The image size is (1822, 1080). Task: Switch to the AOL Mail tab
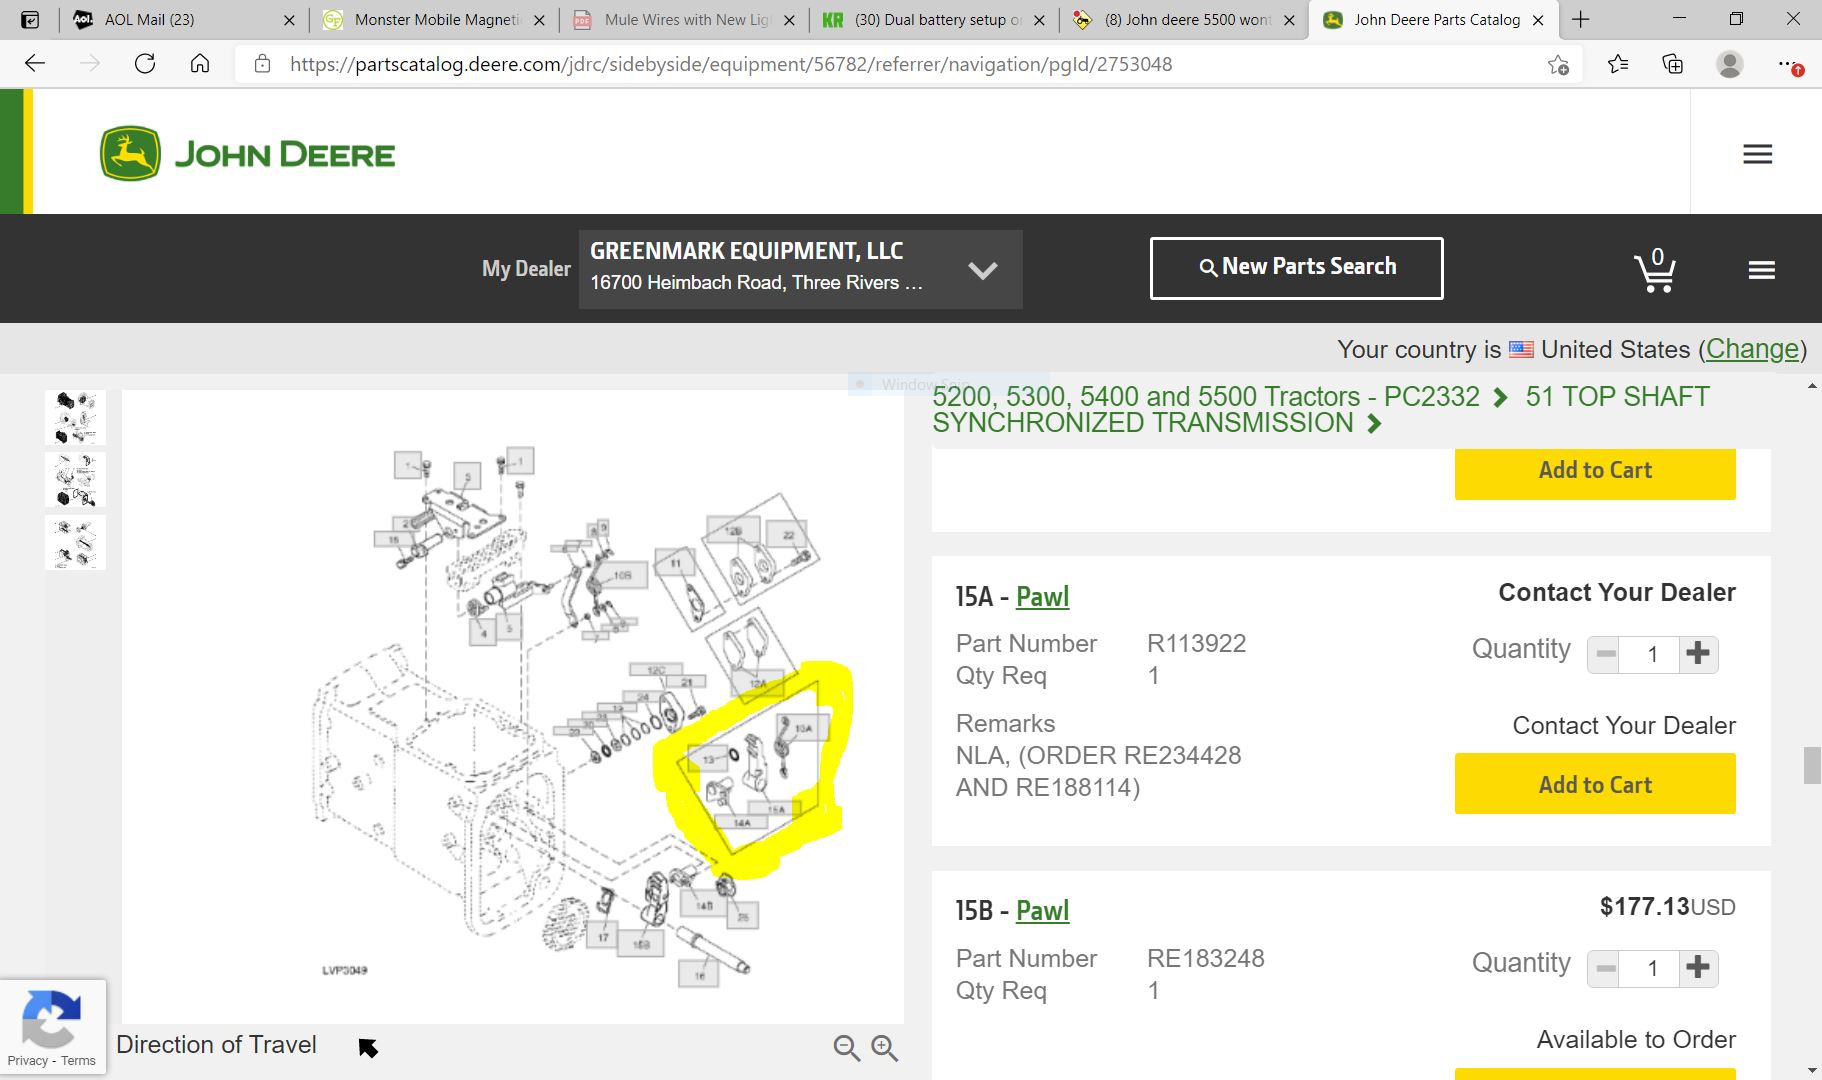tap(150, 19)
